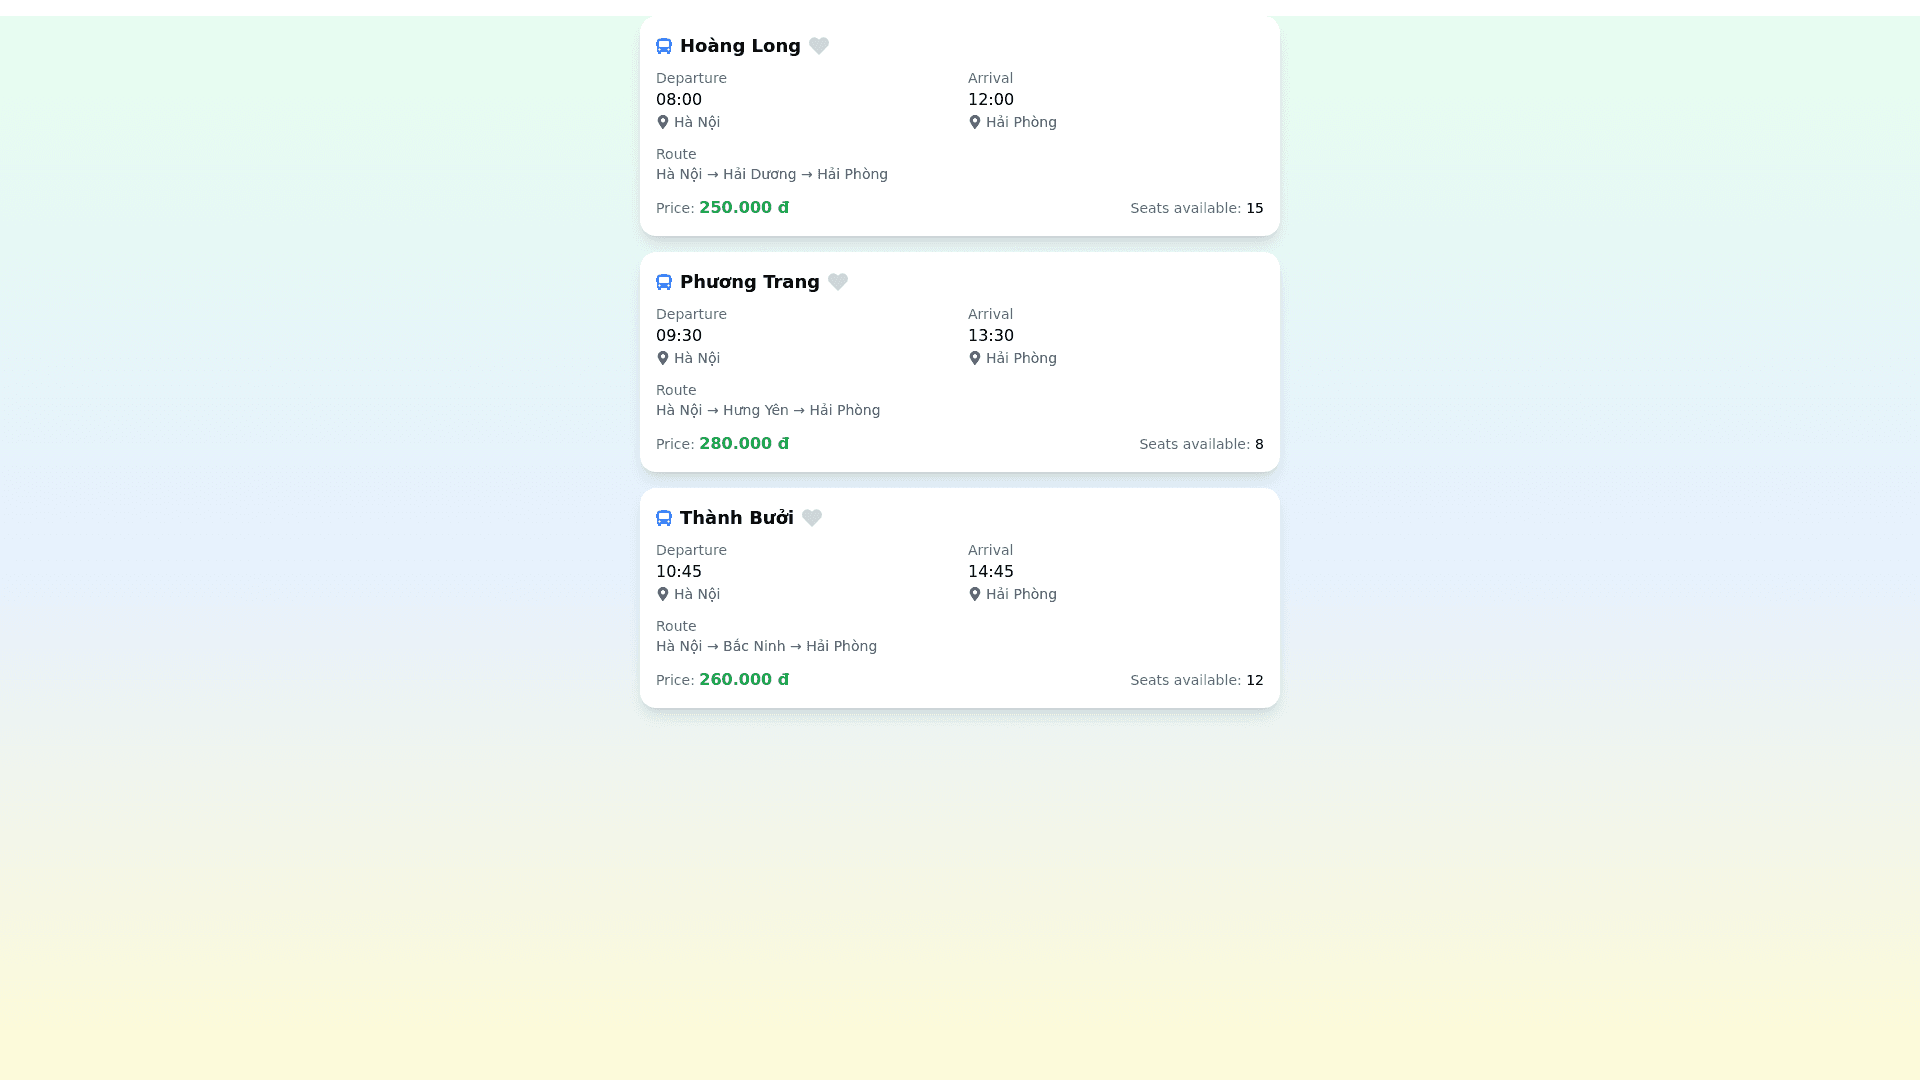Image resolution: width=1920 pixels, height=1080 pixels.
Task: Open the Phương Trang operator title
Action: tap(749, 282)
